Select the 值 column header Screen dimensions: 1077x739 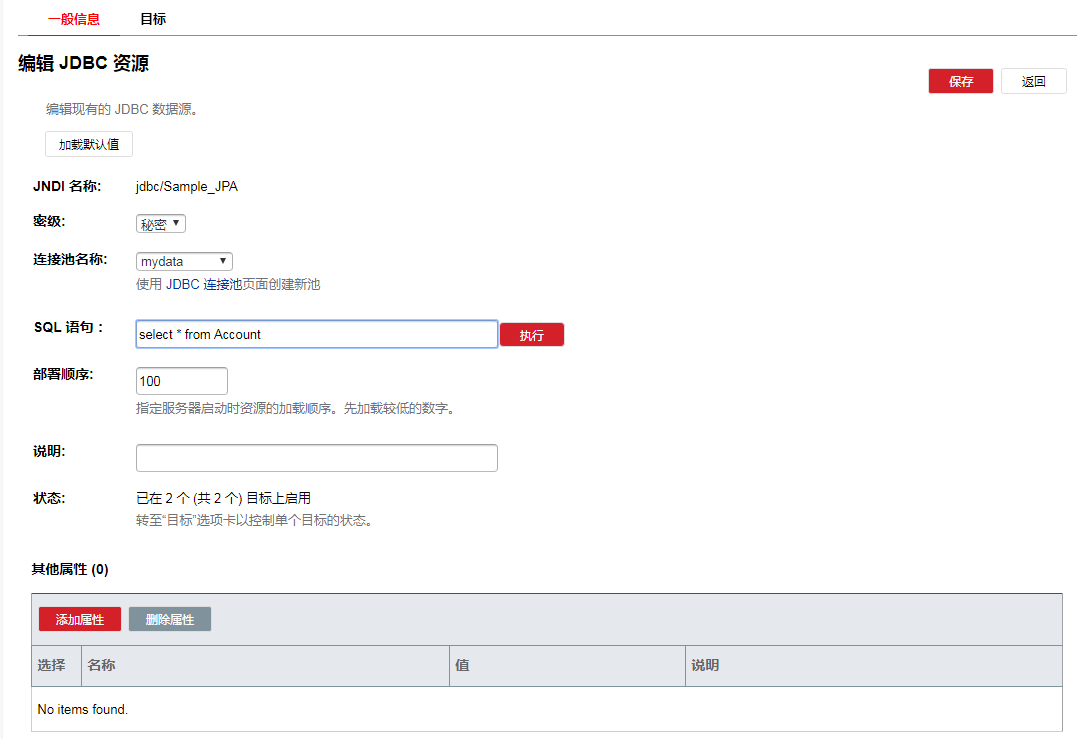tap(462, 666)
